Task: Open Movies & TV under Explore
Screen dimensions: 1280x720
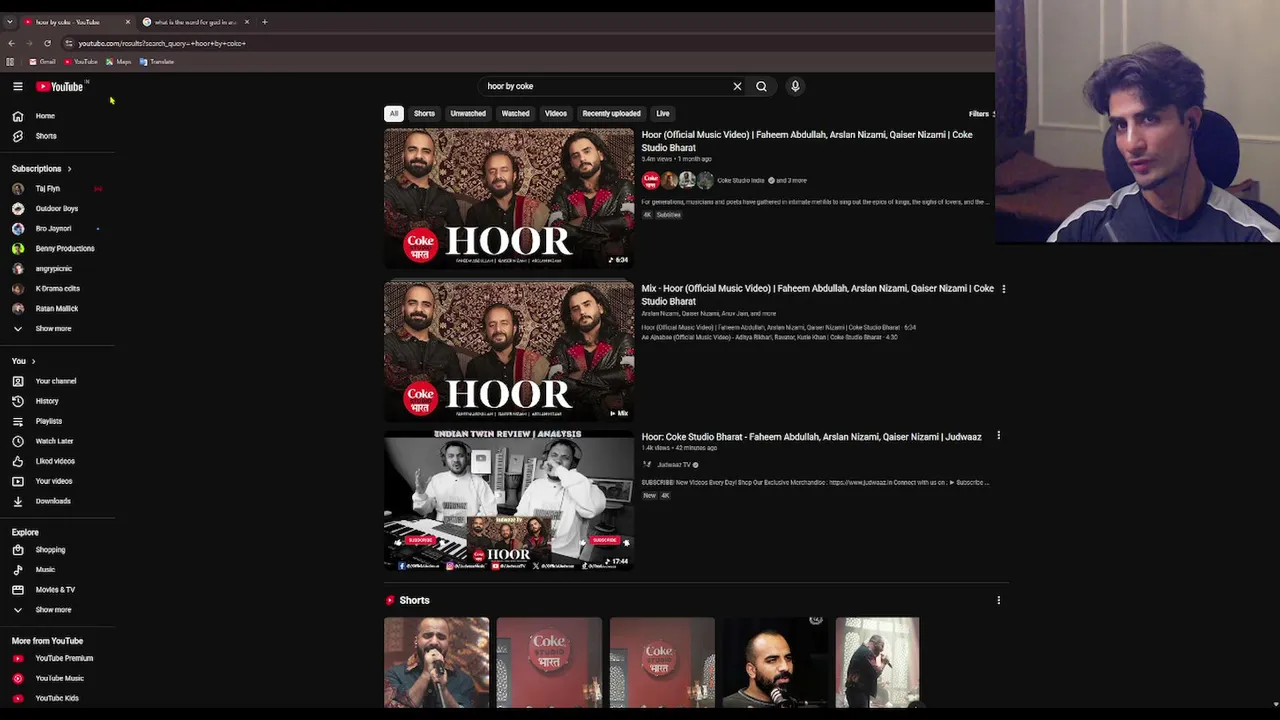Action: click(x=57, y=589)
